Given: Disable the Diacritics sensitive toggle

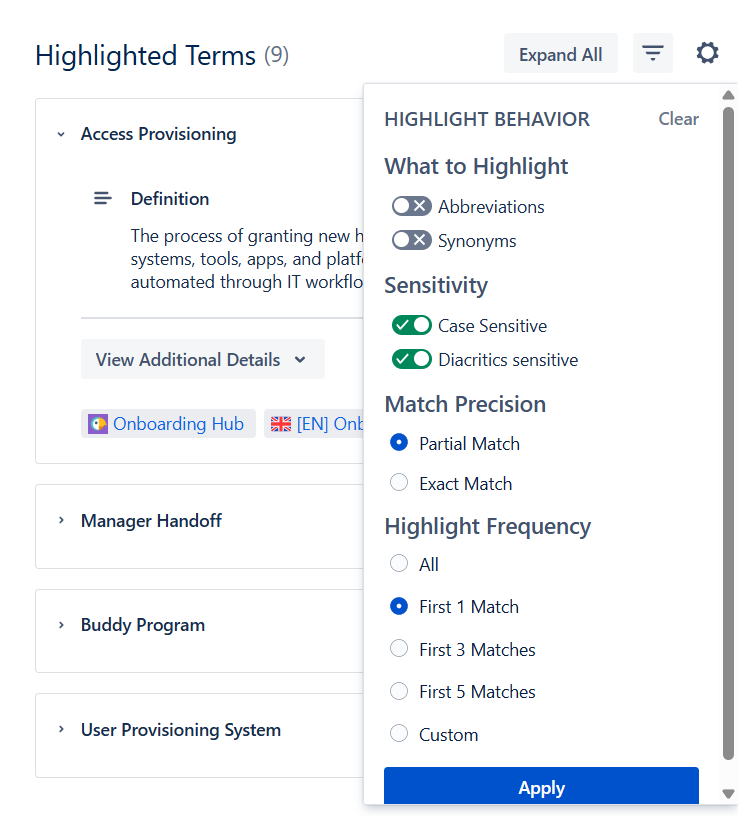Looking at the screenshot, I should pyautogui.click(x=412, y=359).
